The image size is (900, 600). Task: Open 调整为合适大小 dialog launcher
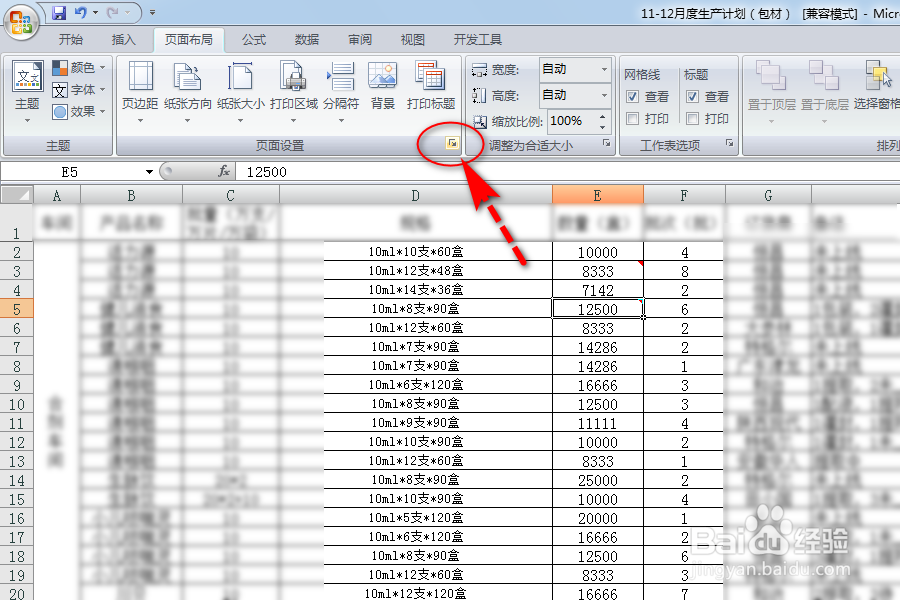607,143
